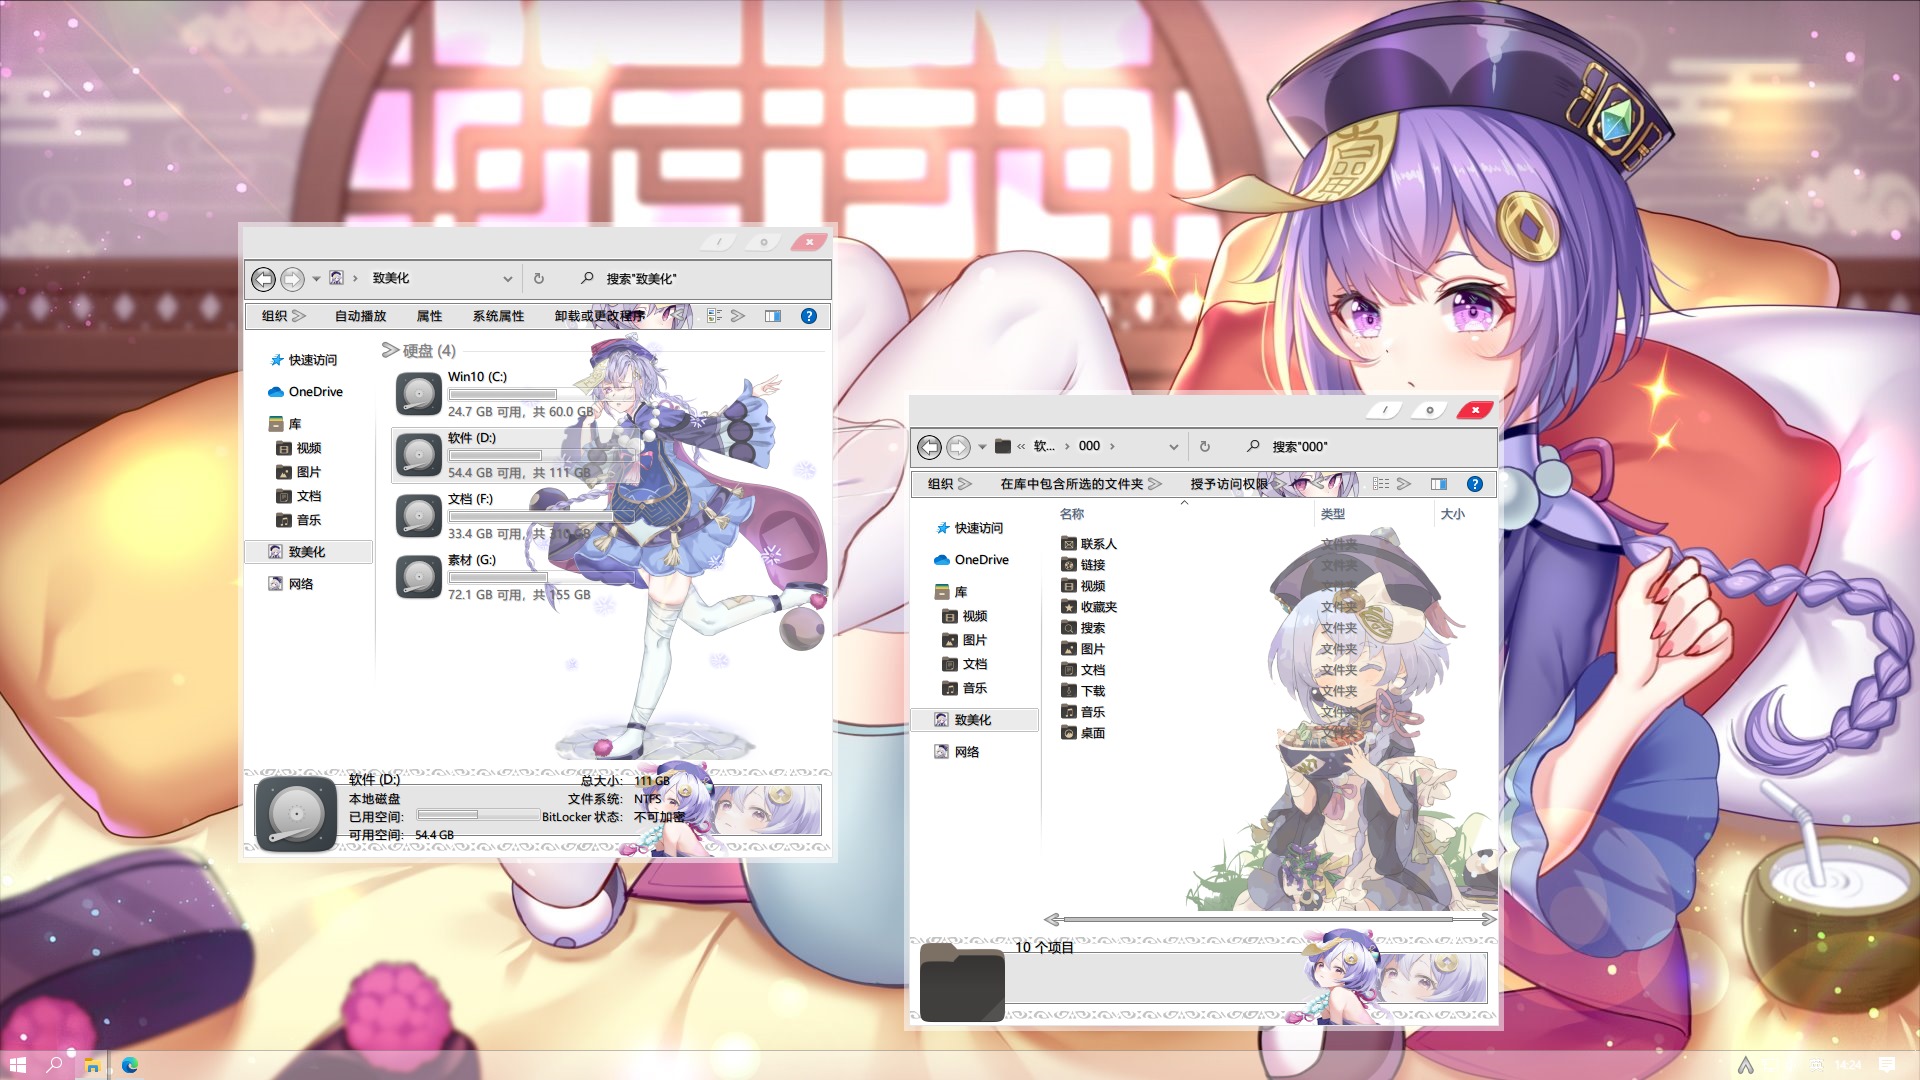Toggle preview pane in 致美化 window
This screenshot has width=1920, height=1080.
click(x=773, y=316)
